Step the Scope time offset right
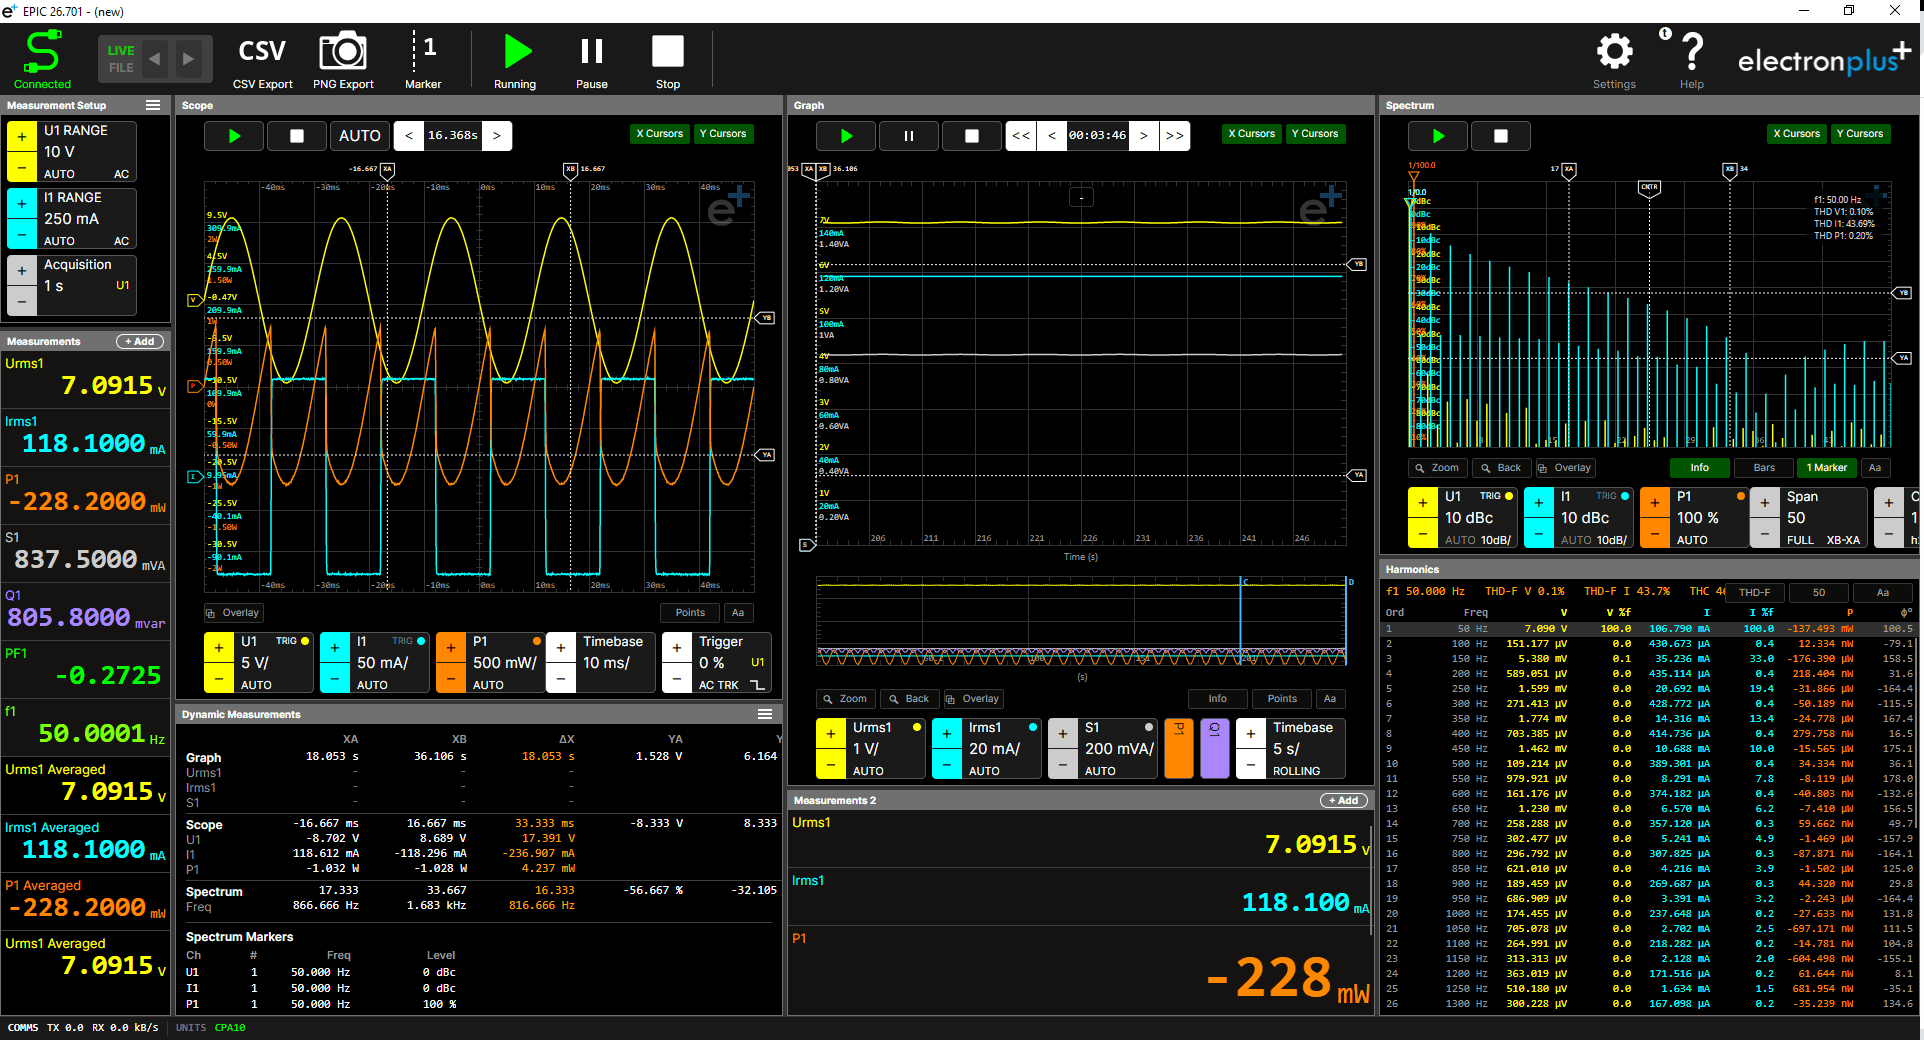This screenshot has height=1040, width=1924. [x=497, y=136]
